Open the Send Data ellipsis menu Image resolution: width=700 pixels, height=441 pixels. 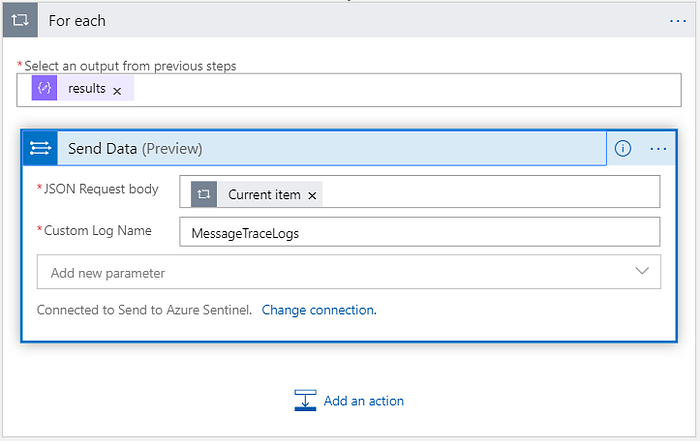point(658,149)
